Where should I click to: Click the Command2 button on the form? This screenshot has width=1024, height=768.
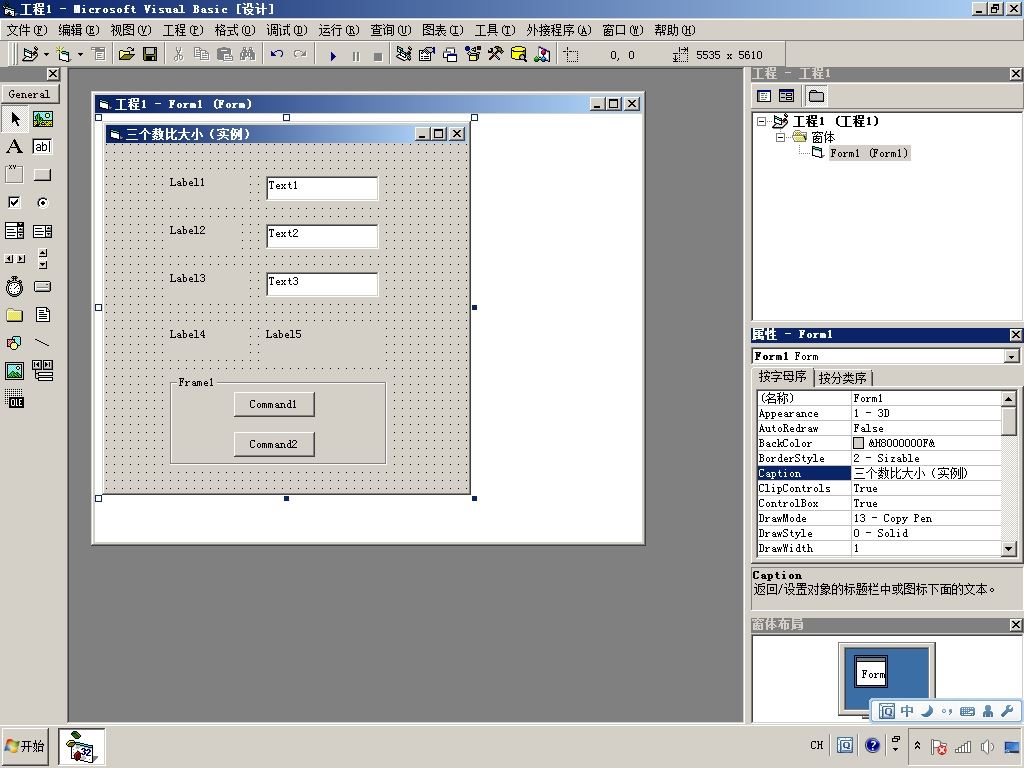click(274, 444)
